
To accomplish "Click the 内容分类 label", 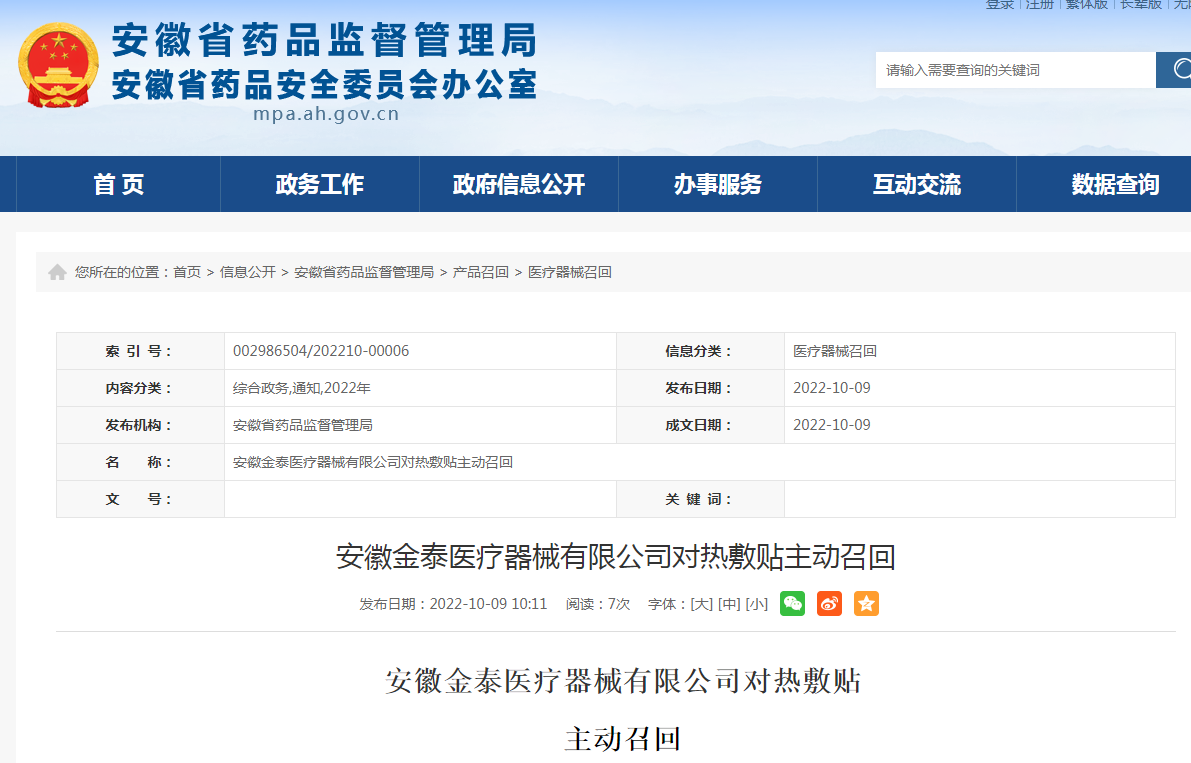I will [x=140, y=388].
